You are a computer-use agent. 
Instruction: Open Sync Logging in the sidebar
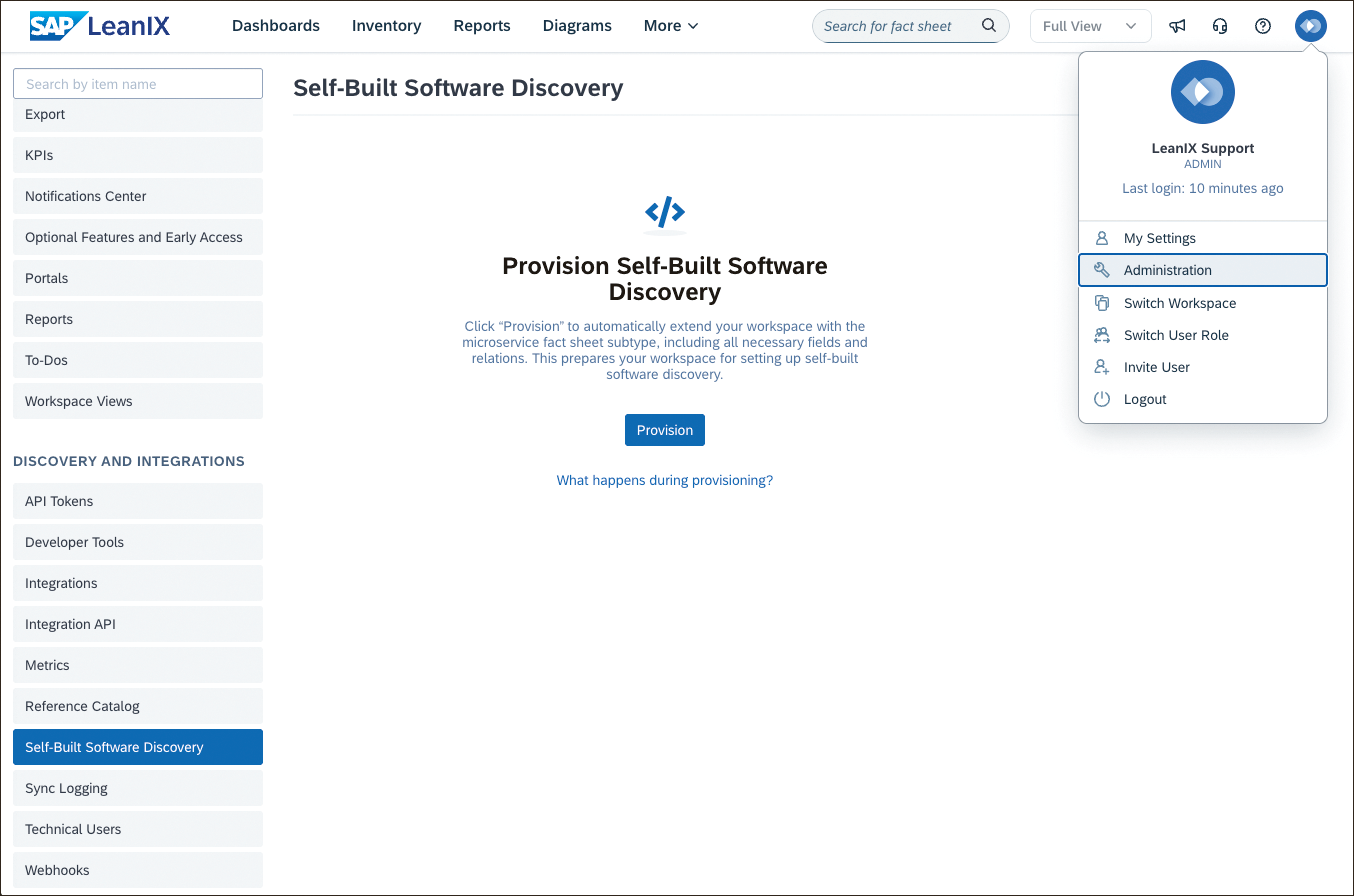pyautogui.click(x=138, y=788)
